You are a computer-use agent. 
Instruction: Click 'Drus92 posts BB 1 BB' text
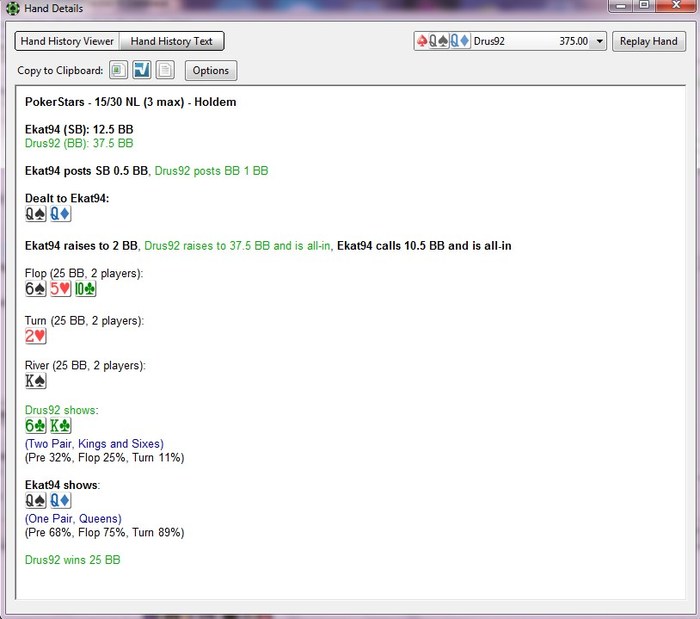click(x=211, y=171)
